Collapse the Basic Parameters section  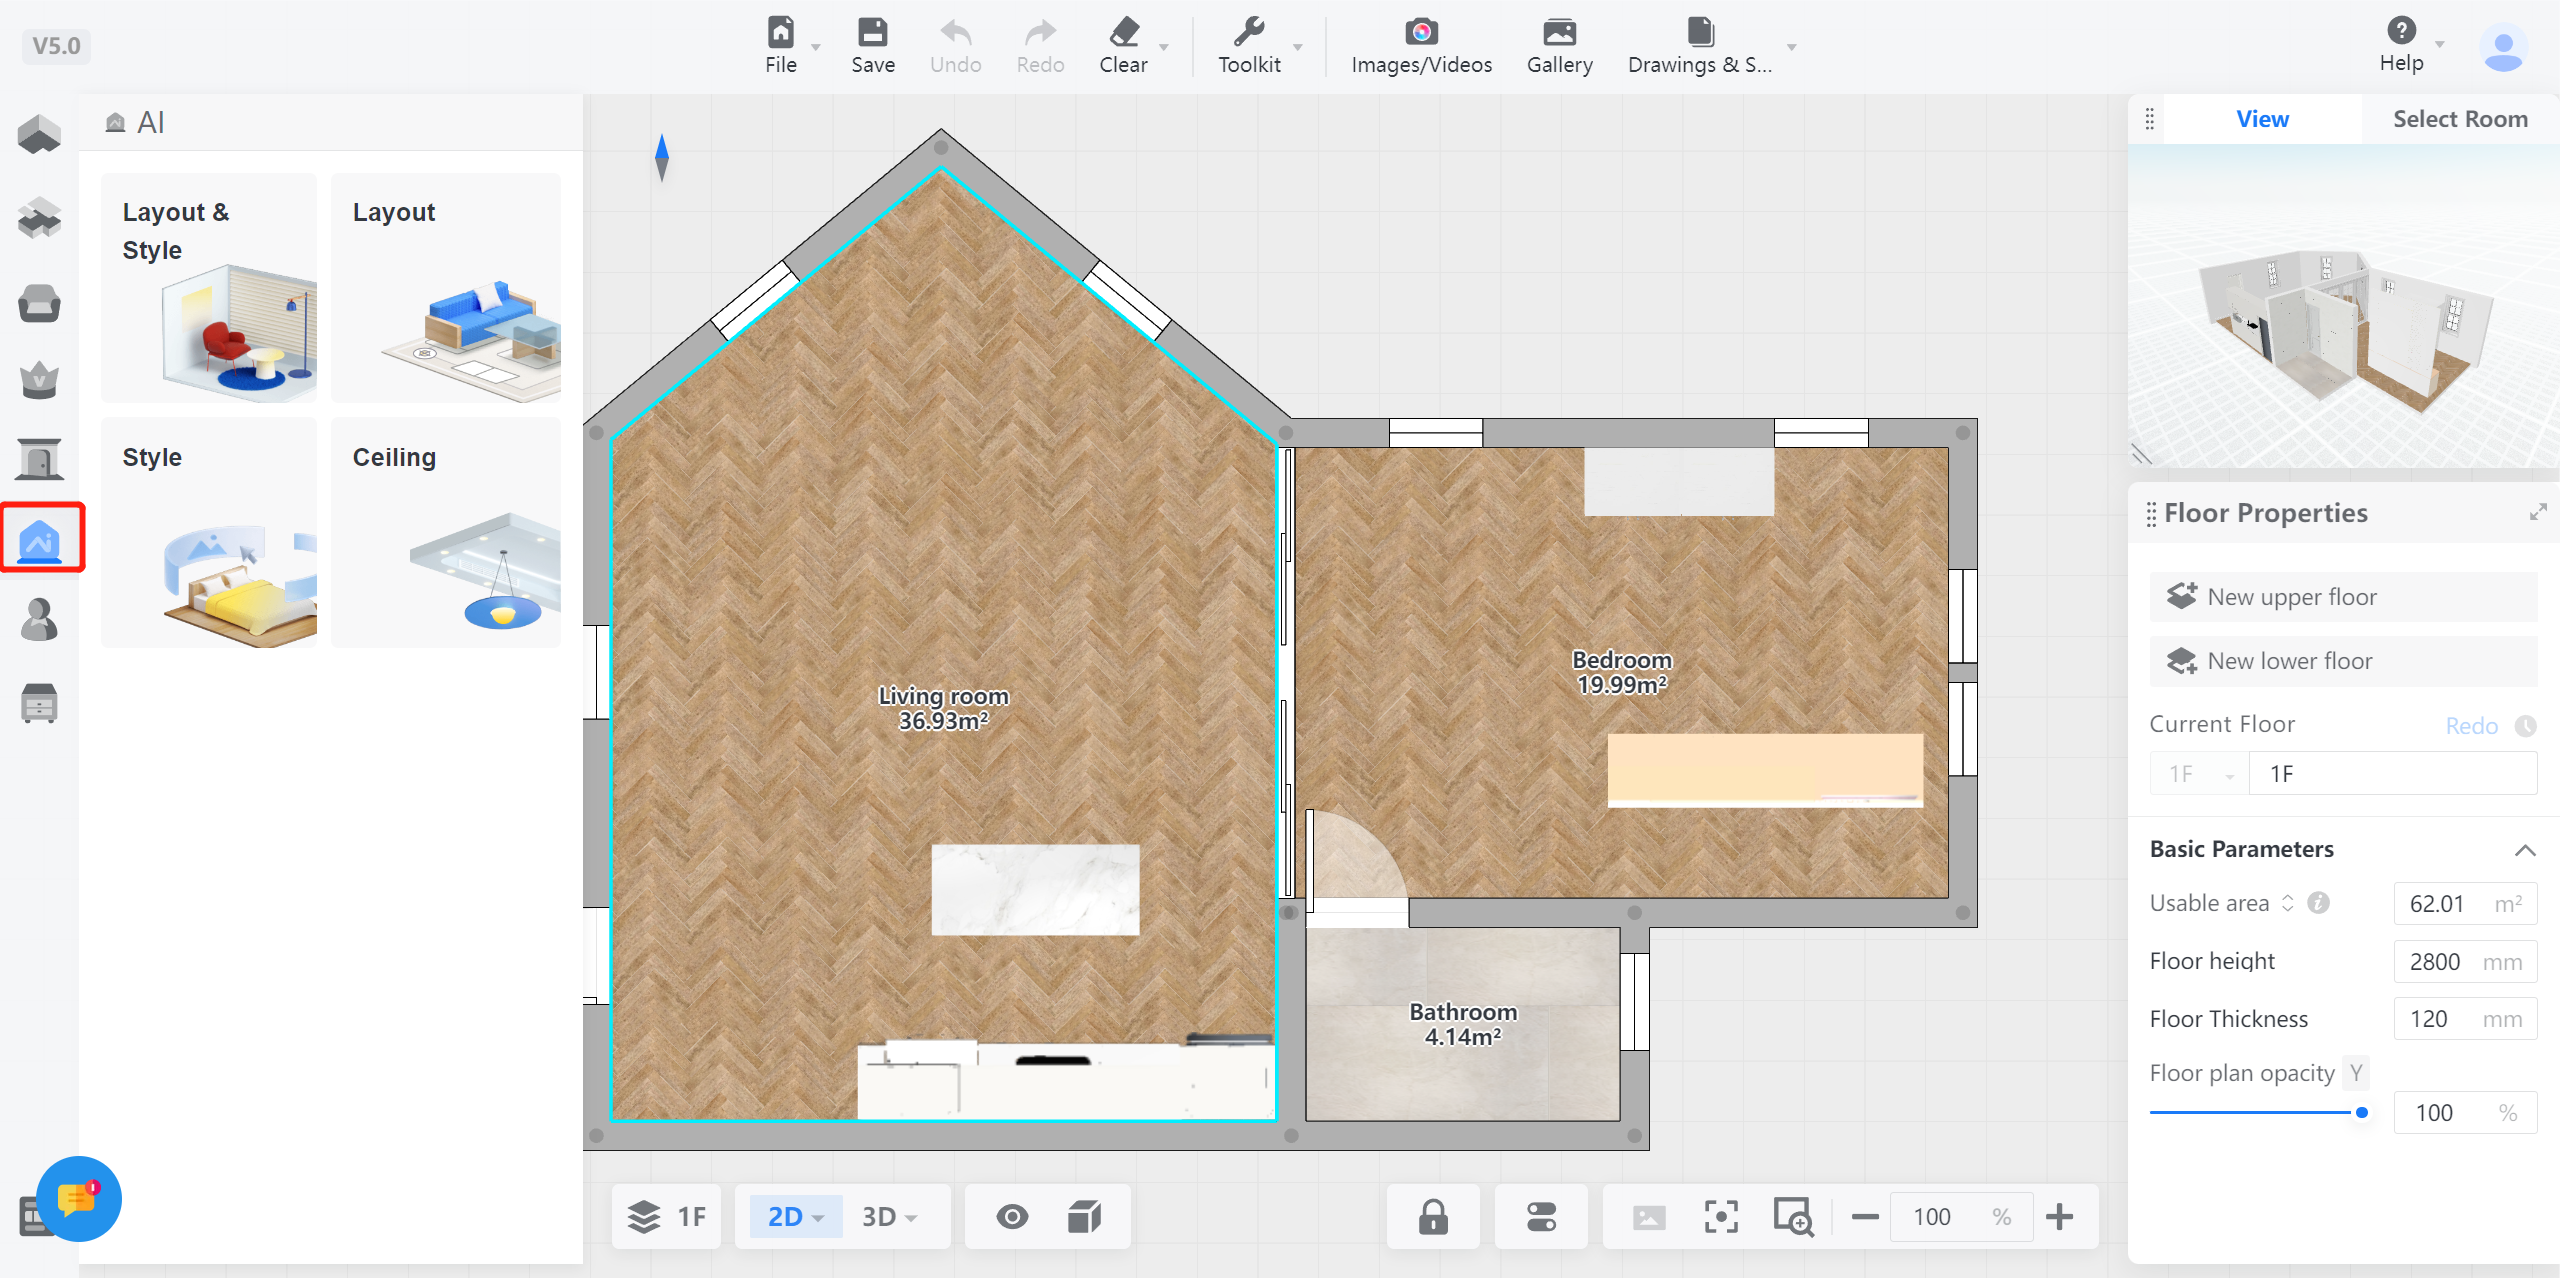(x=2524, y=850)
